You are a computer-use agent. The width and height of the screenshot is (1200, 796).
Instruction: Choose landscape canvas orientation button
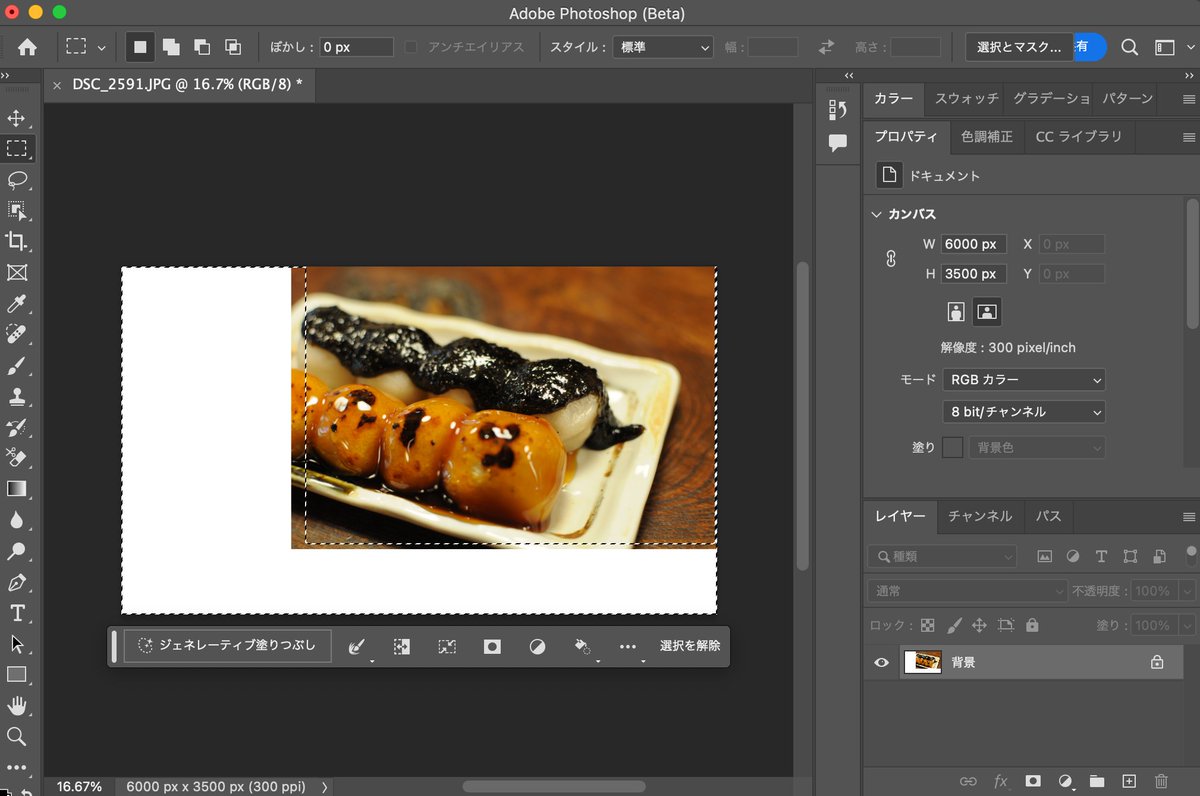tap(987, 312)
